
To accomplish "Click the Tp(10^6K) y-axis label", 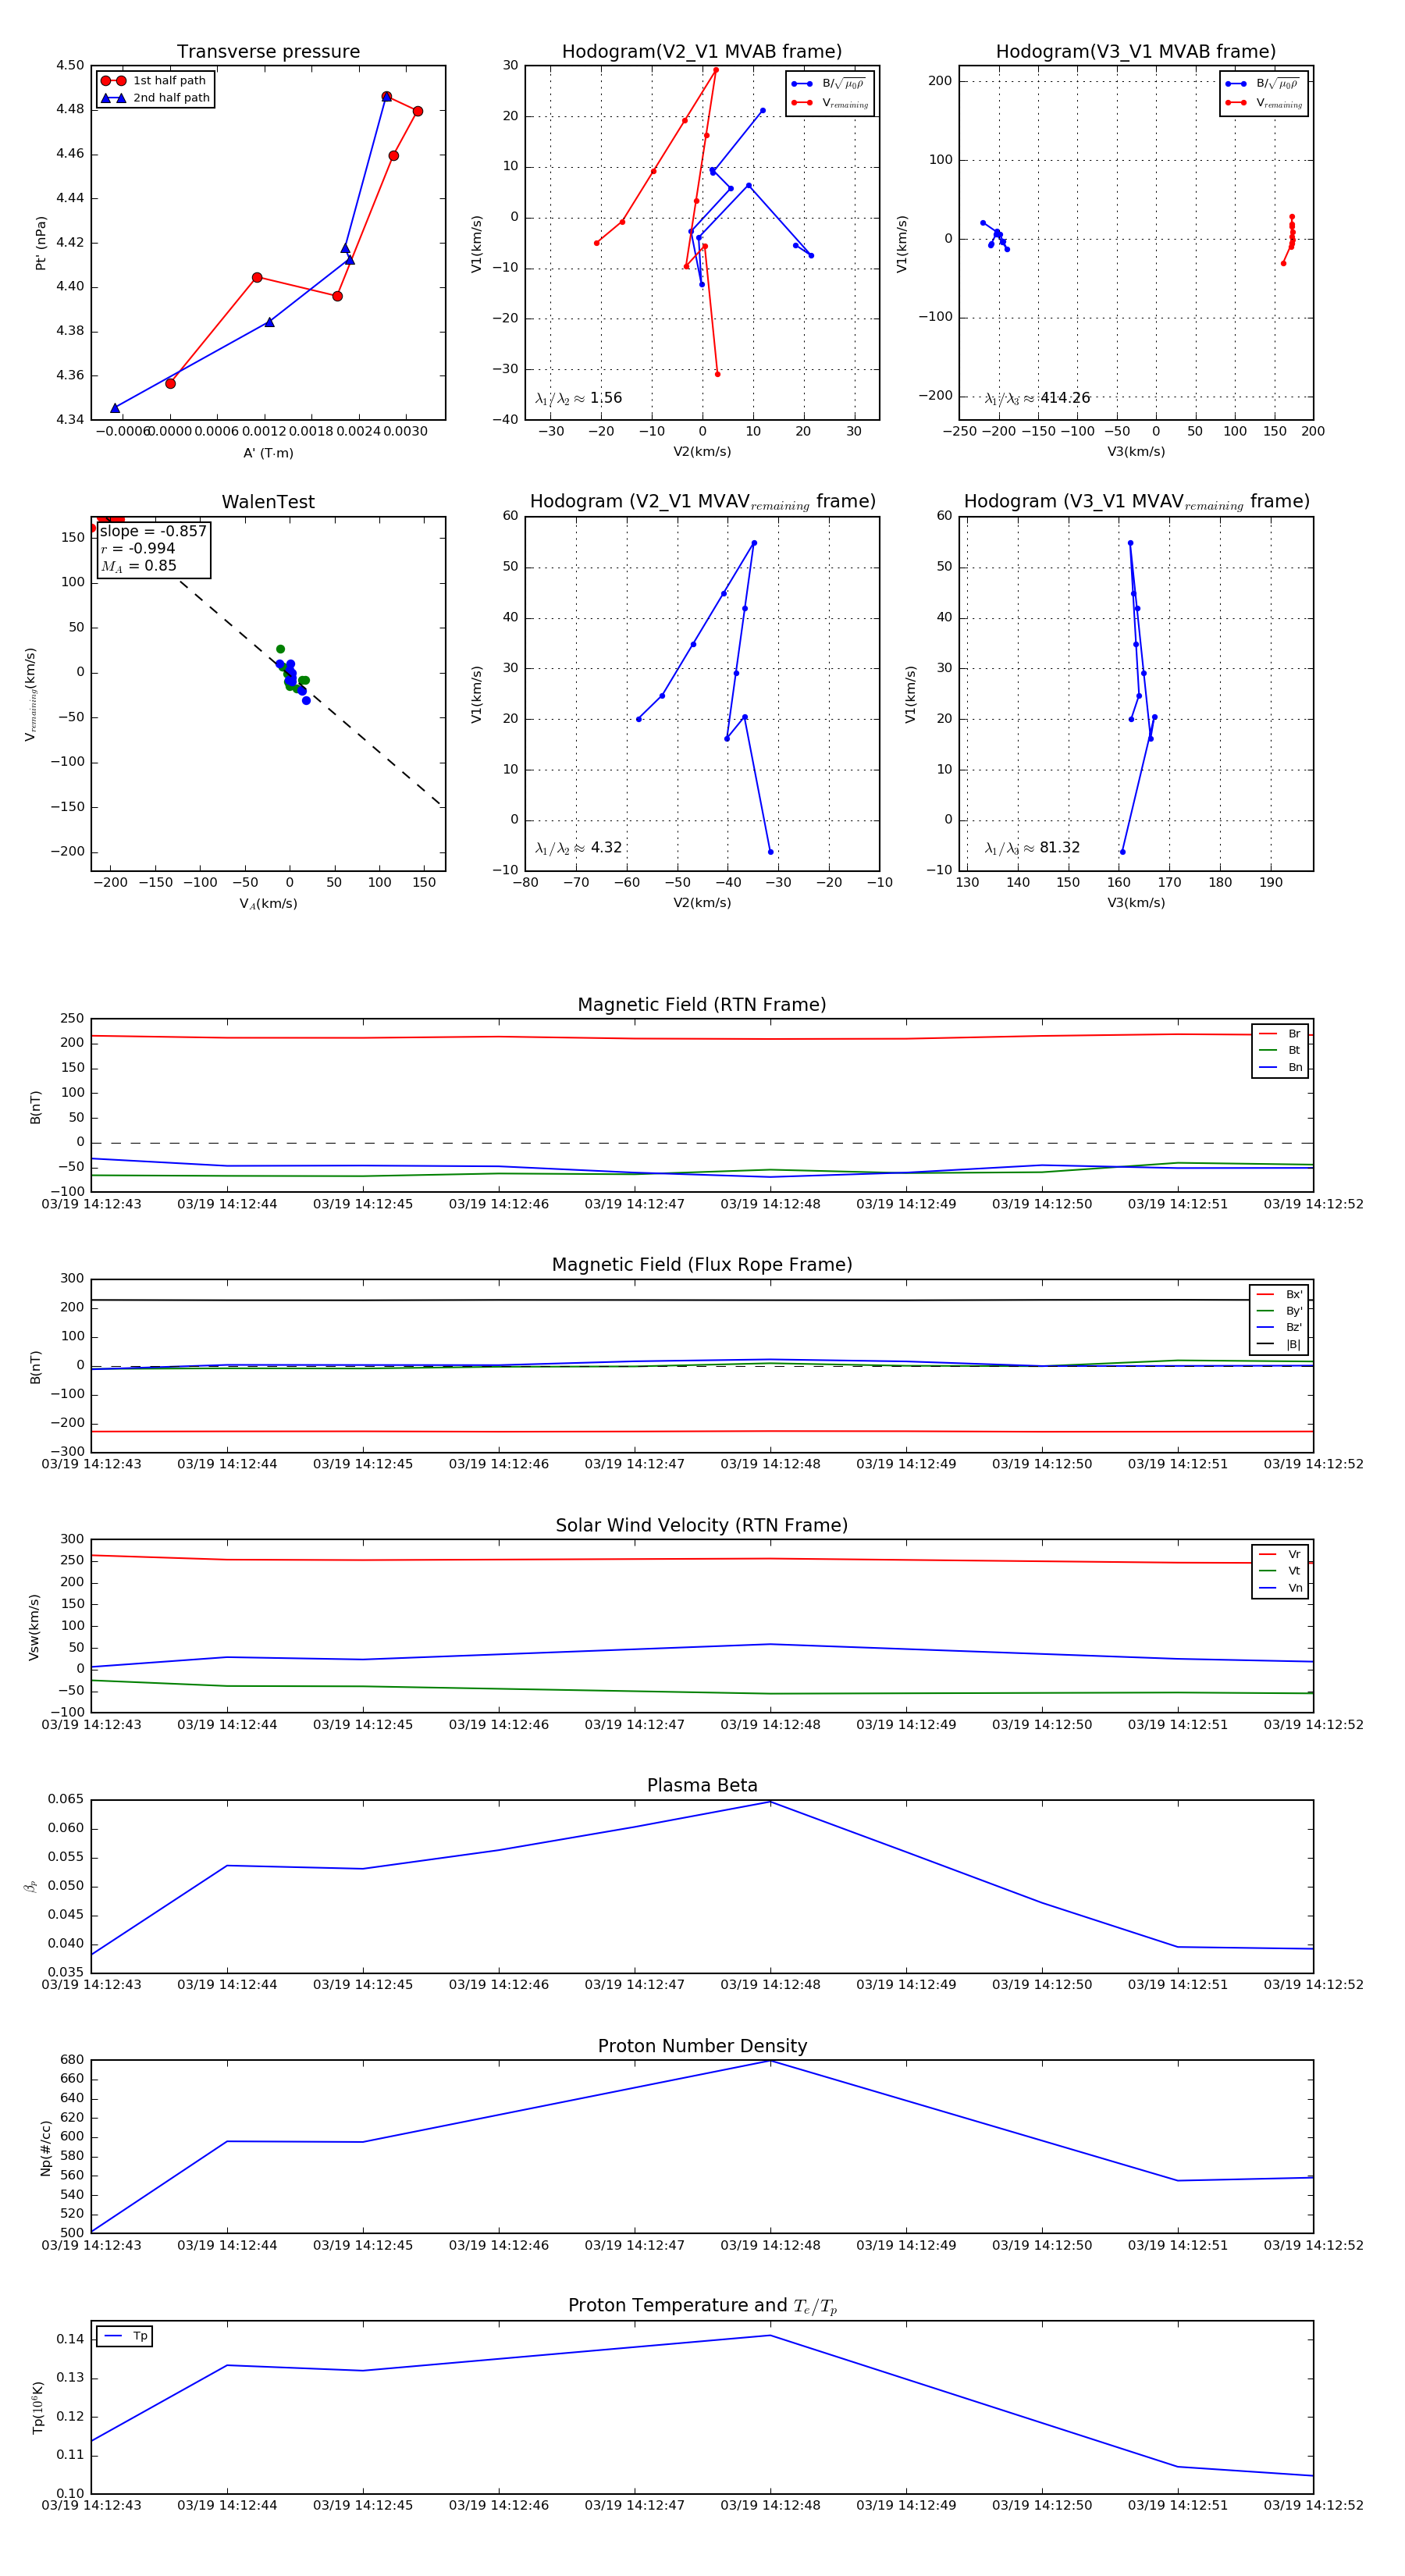I will (x=38, y=2409).
